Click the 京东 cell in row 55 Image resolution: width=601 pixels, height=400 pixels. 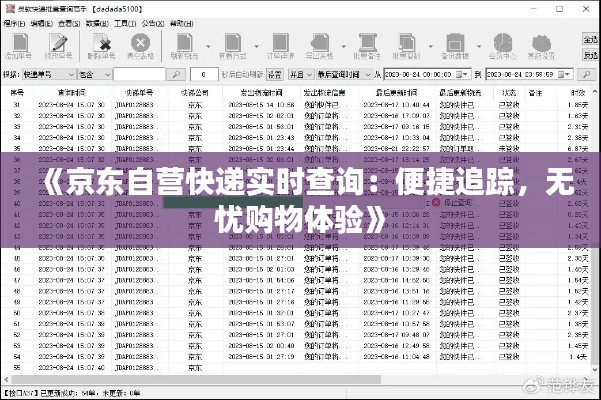195,368
